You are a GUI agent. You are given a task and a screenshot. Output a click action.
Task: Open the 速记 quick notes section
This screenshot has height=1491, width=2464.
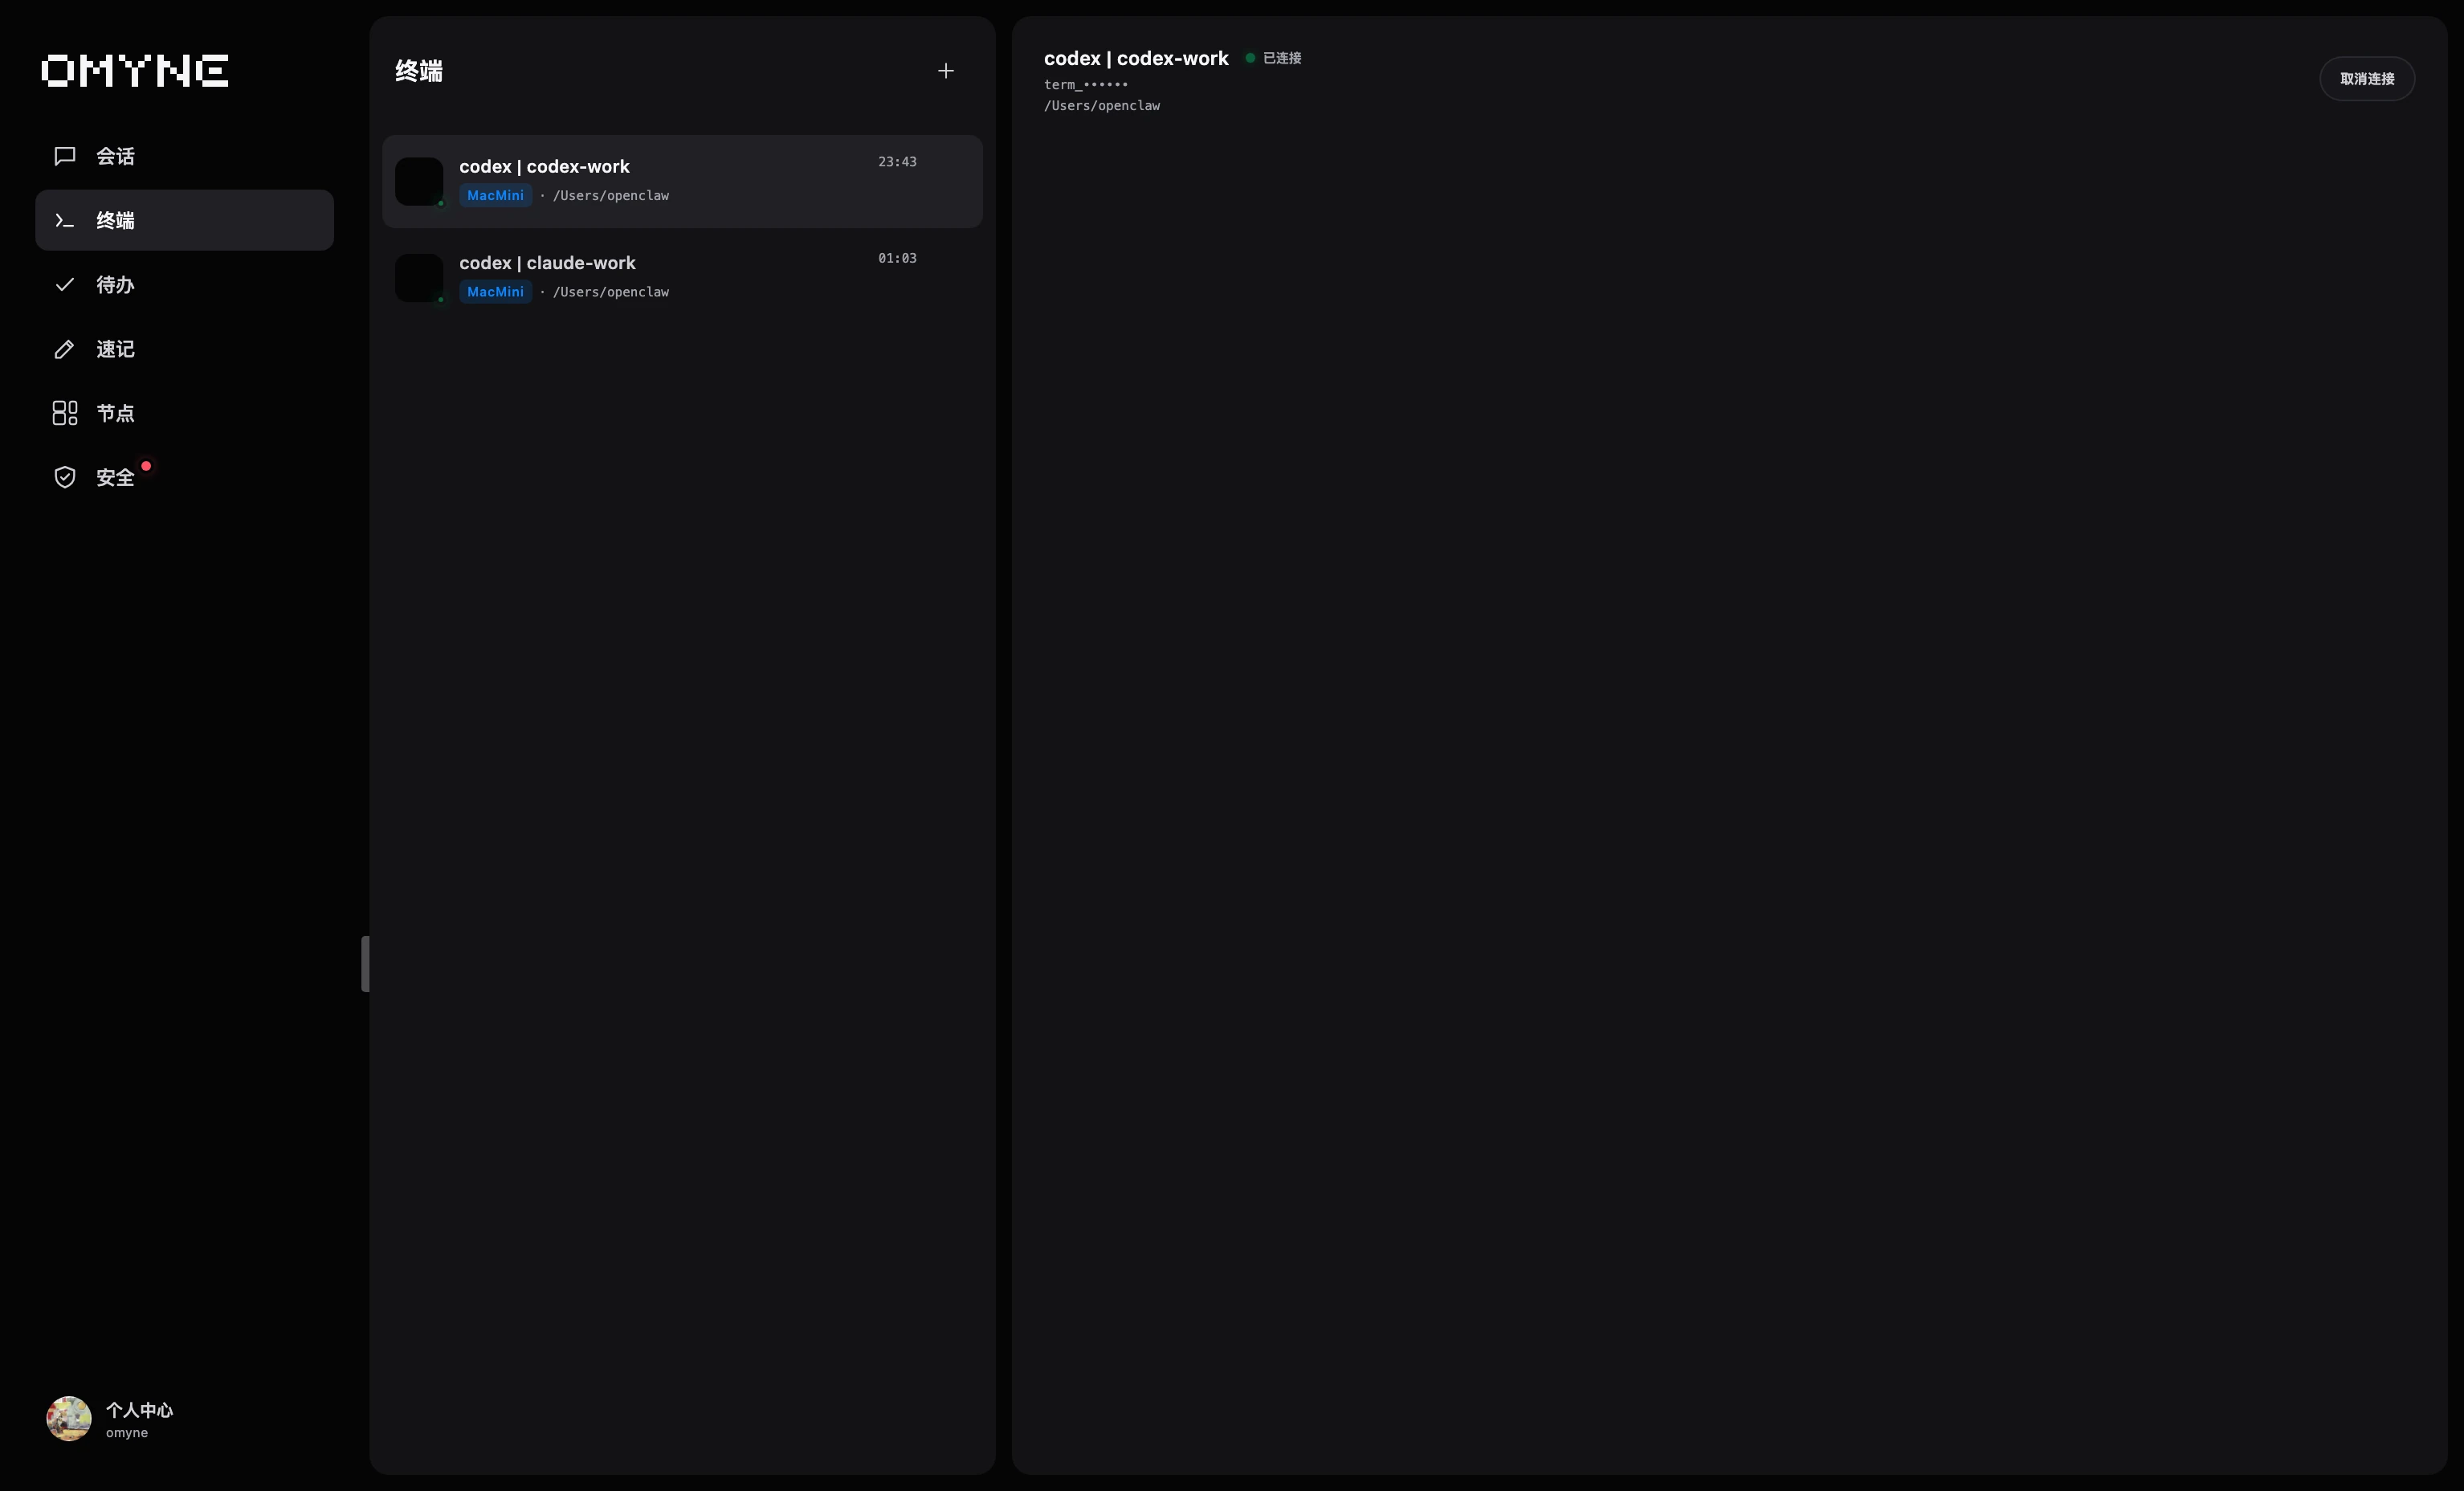(184, 349)
